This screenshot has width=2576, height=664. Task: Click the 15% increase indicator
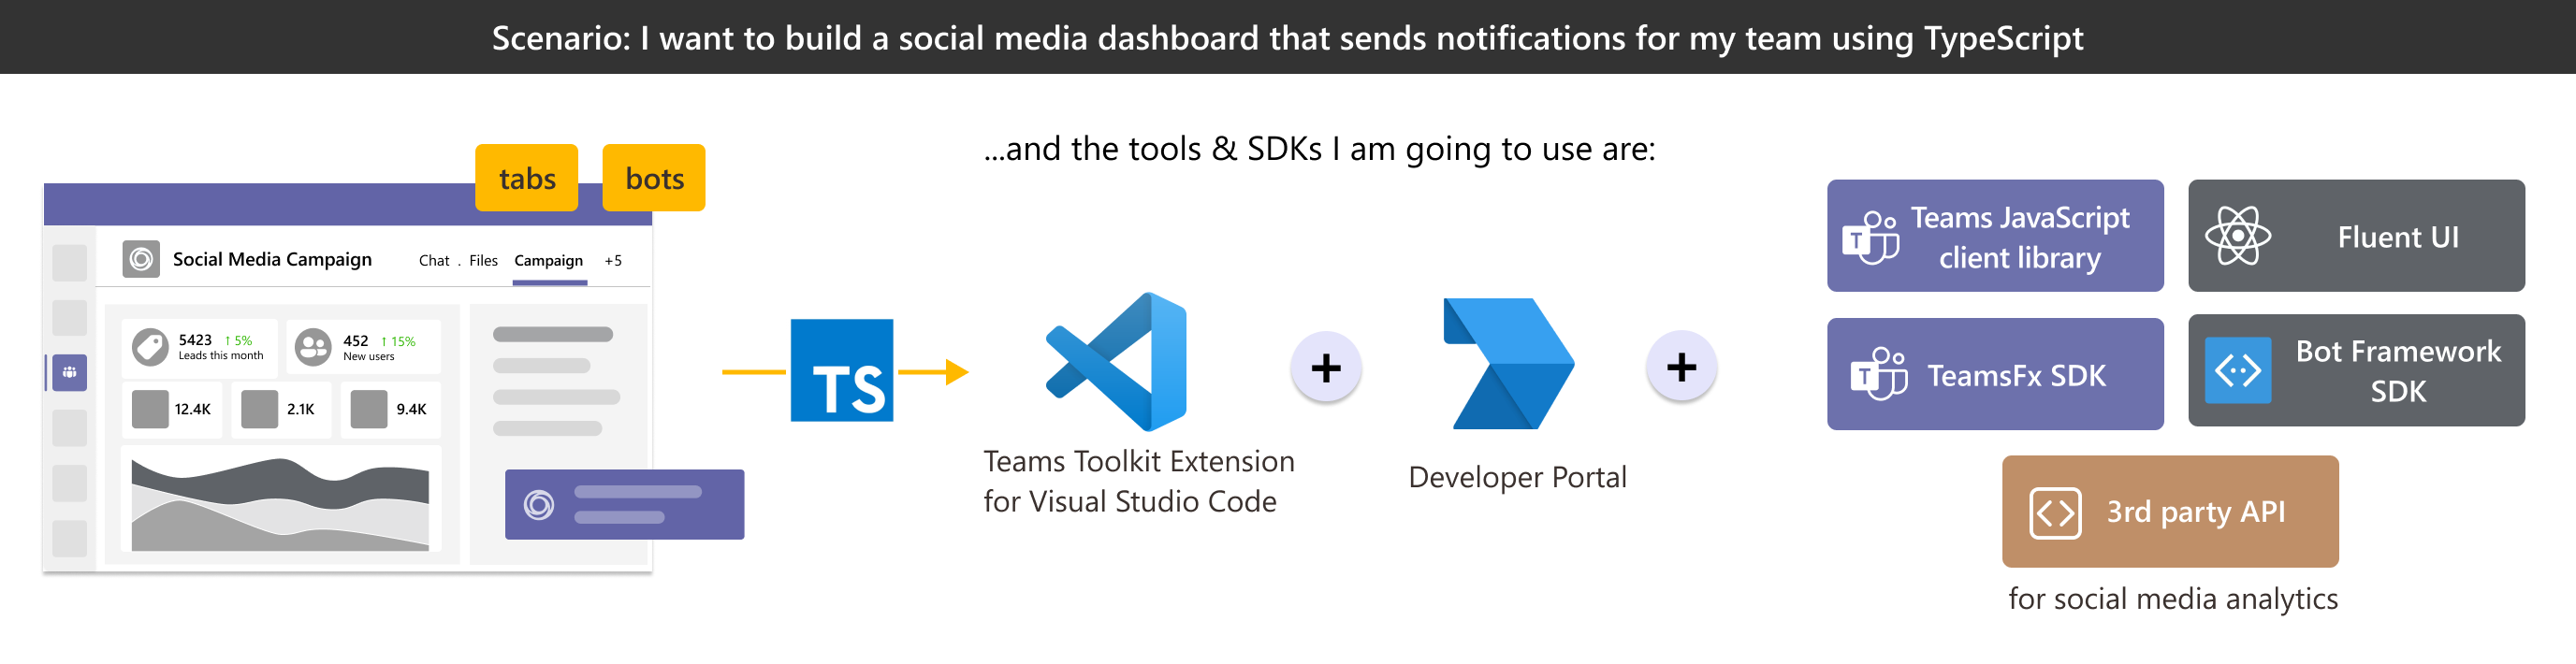click(398, 342)
